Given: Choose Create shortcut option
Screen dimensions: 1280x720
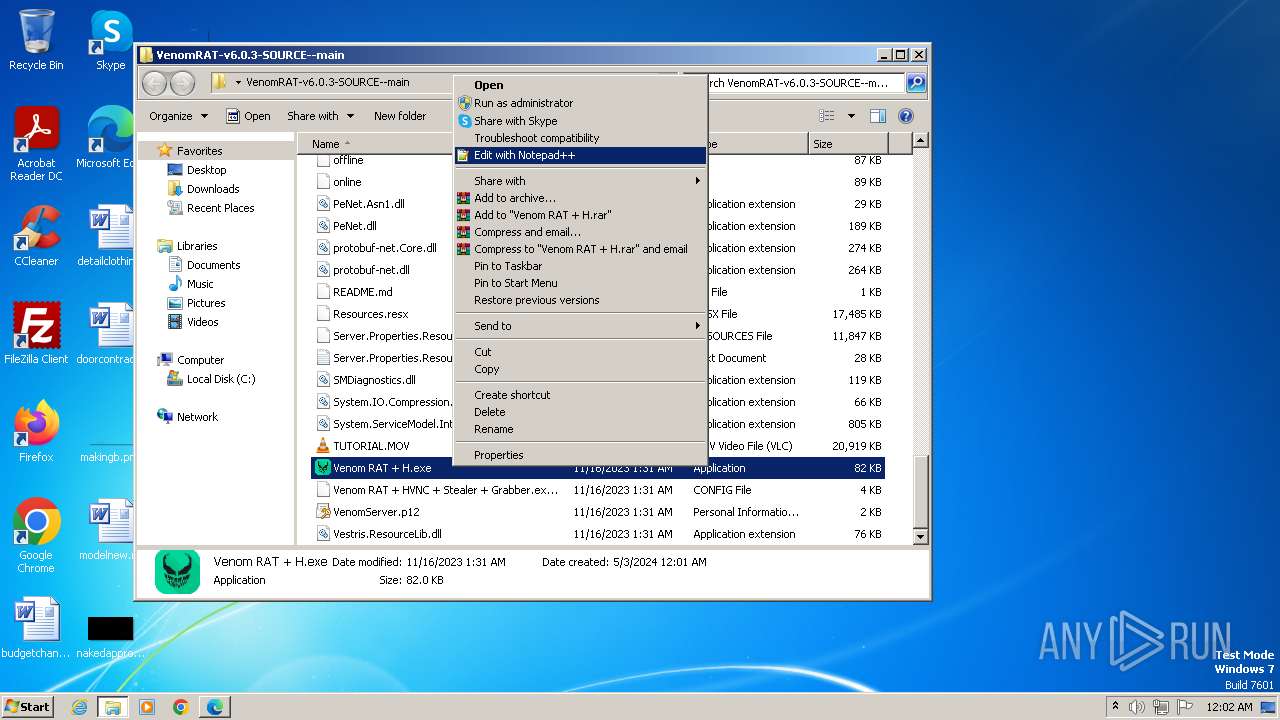Looking at the screenshot, I should coord(580,395).
